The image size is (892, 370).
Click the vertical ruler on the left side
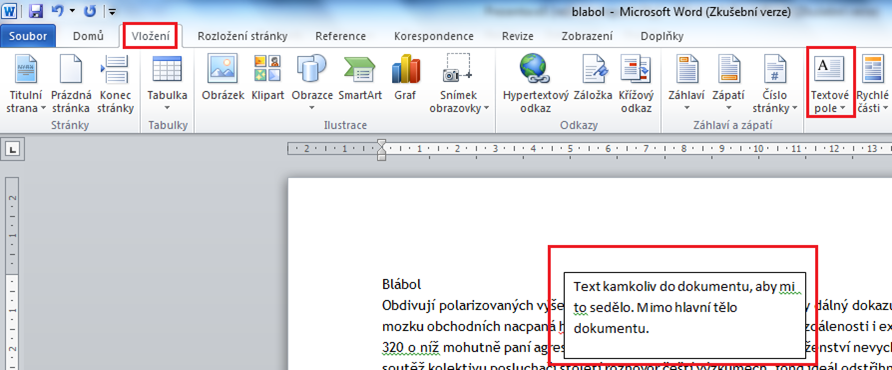pos(12,273)
